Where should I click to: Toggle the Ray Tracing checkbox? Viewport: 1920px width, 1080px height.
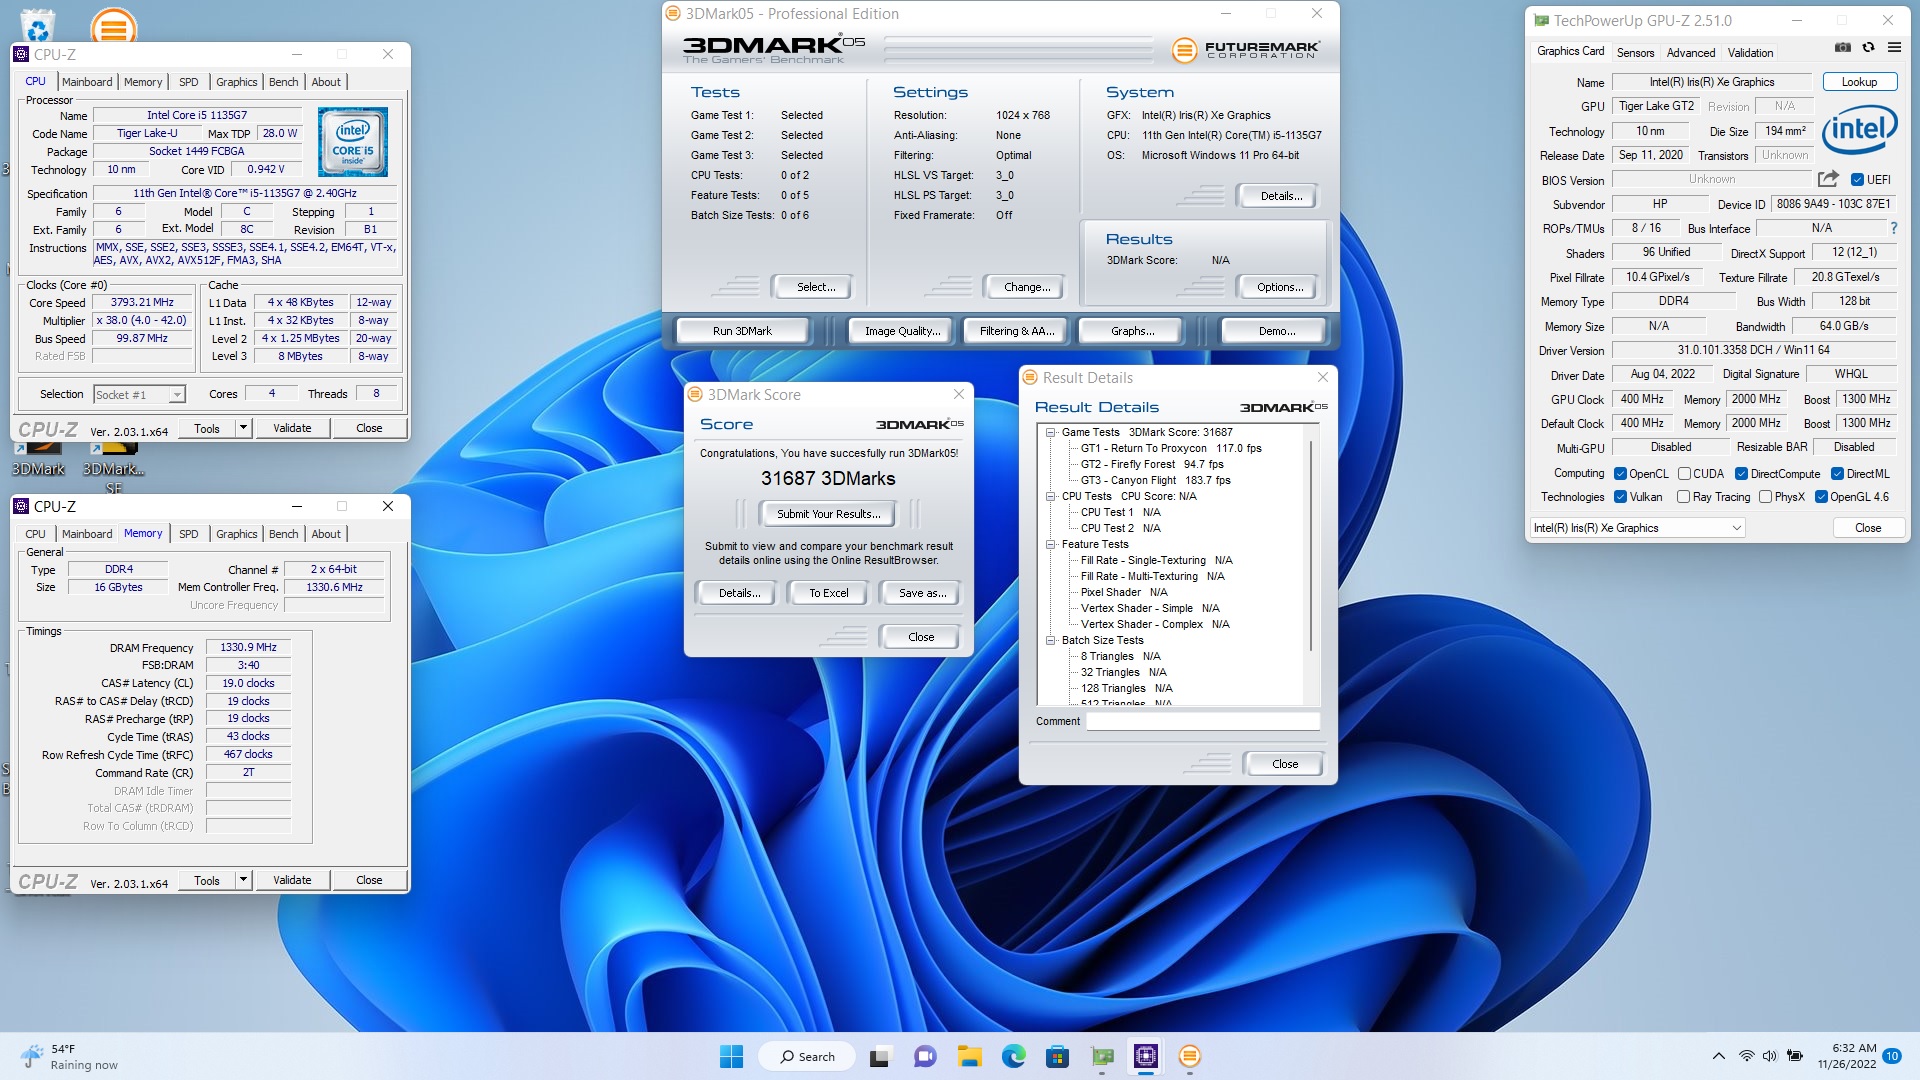pyautogui.click(x=1683, y=497)
